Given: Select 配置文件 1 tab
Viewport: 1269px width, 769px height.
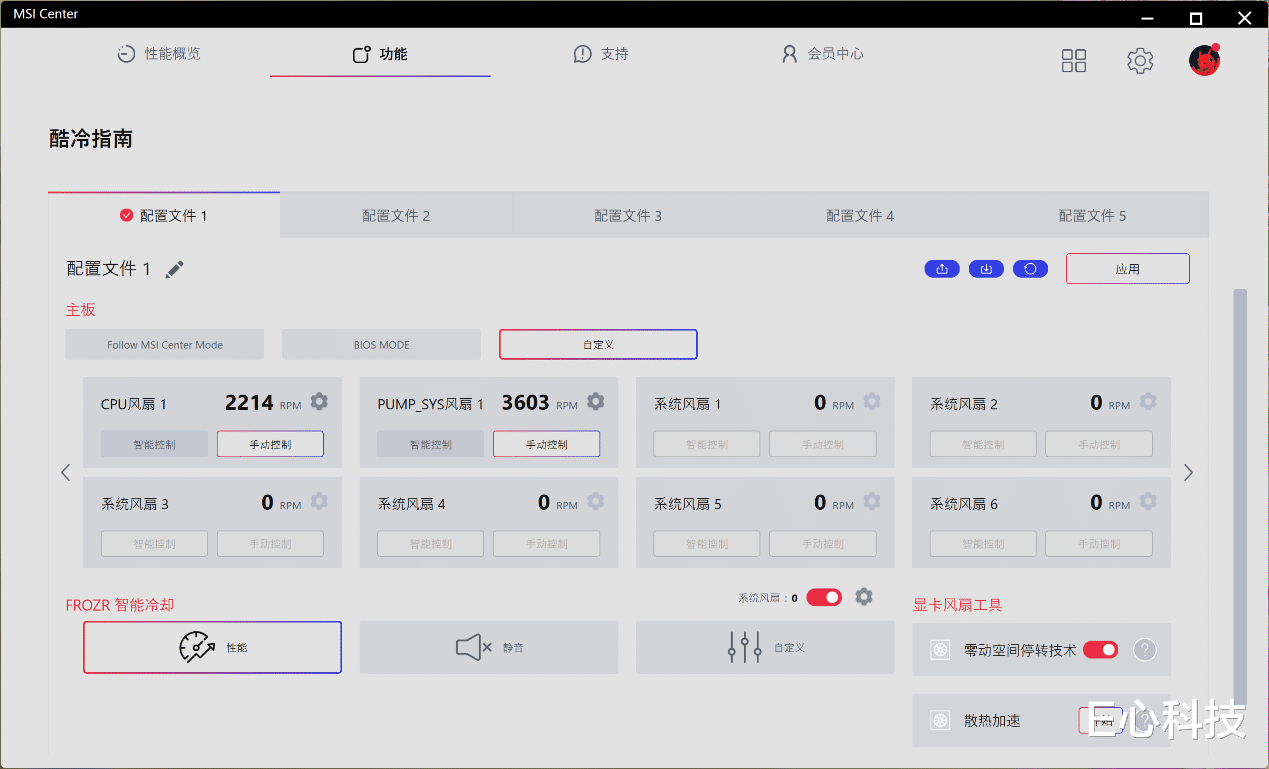Looking at the screenshot, I should point(164,215).
